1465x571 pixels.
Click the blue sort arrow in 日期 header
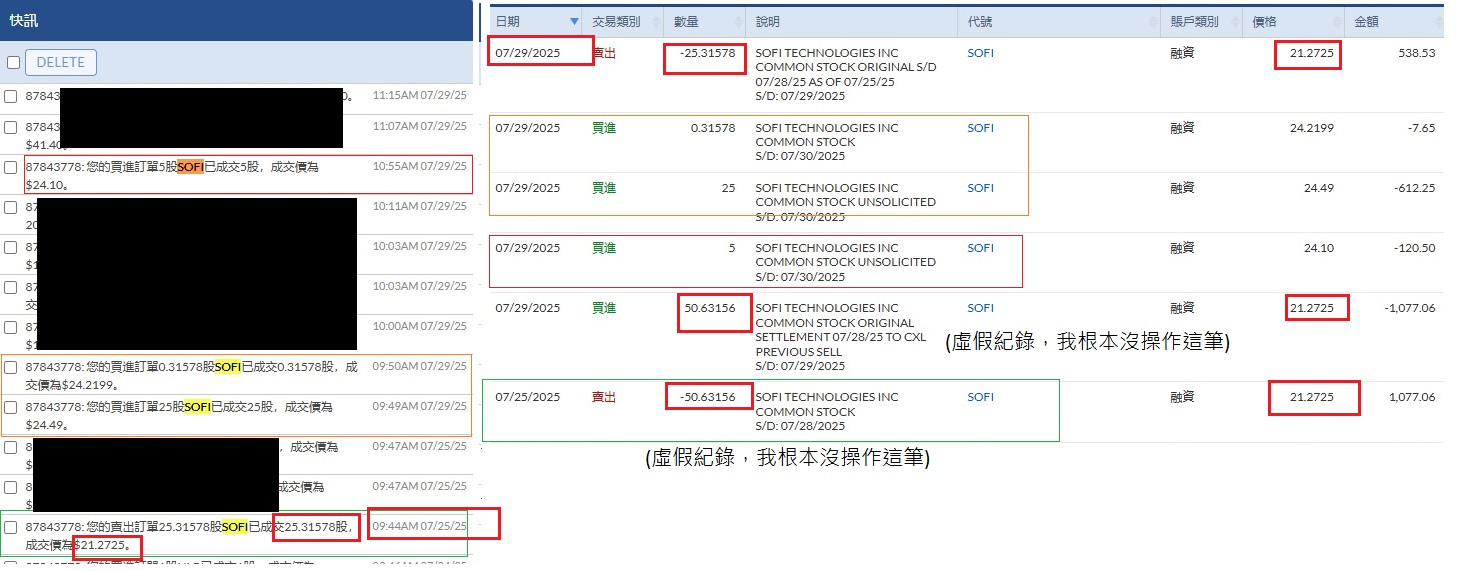pyautogui.click(x=574, y=22)
